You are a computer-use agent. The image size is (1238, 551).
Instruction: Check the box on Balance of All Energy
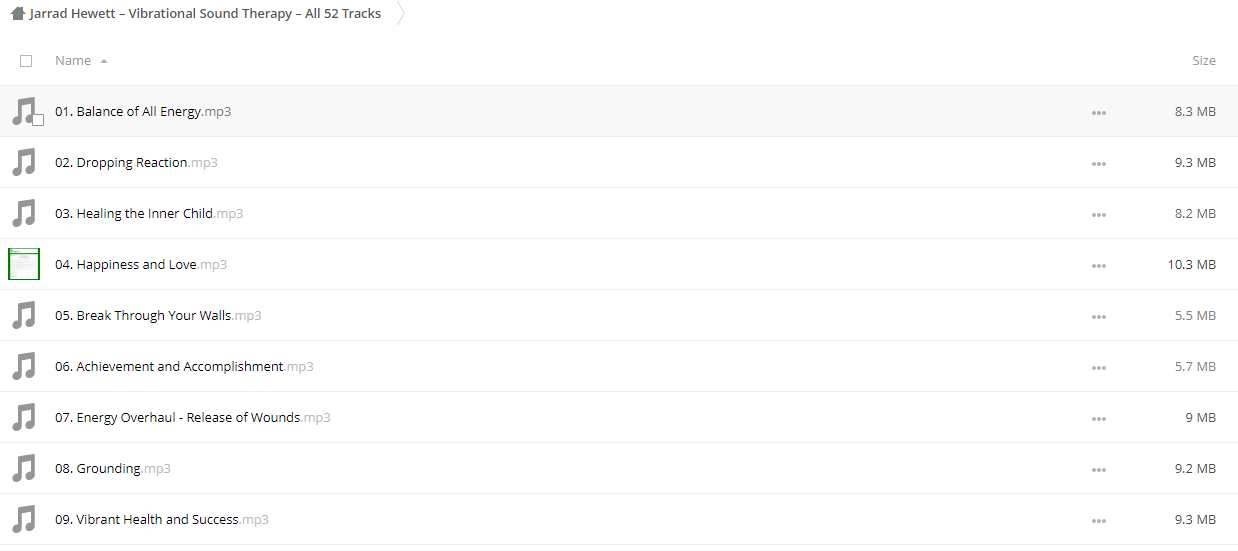[x=38, y=120]
